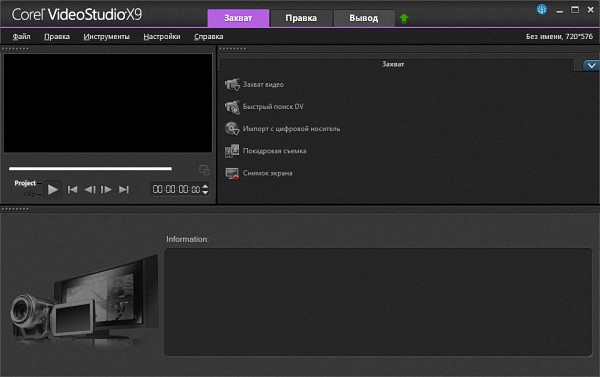Collapse the Захват panel with chevron
The image size is (600, 377).
click(591, 65)
